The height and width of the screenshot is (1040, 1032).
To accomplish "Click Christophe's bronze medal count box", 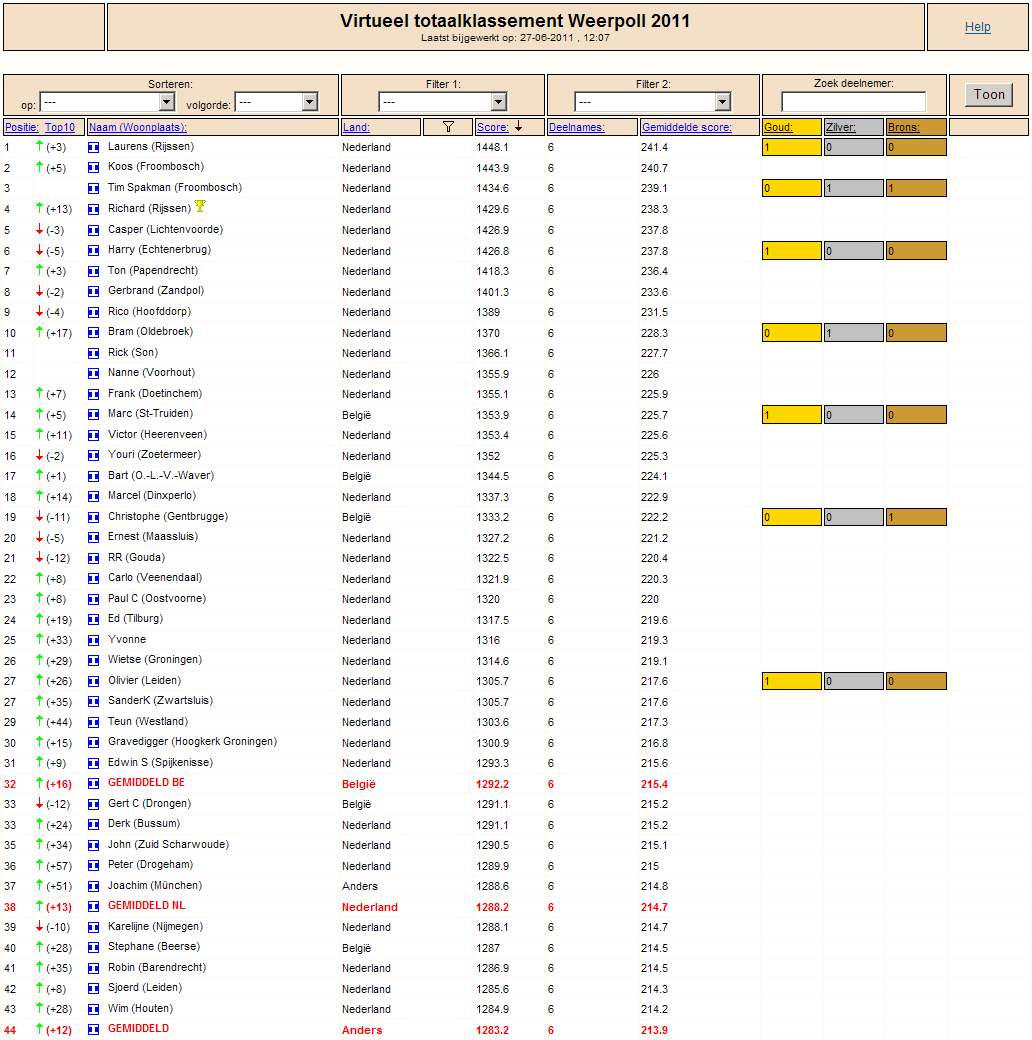I will [916, 517].
